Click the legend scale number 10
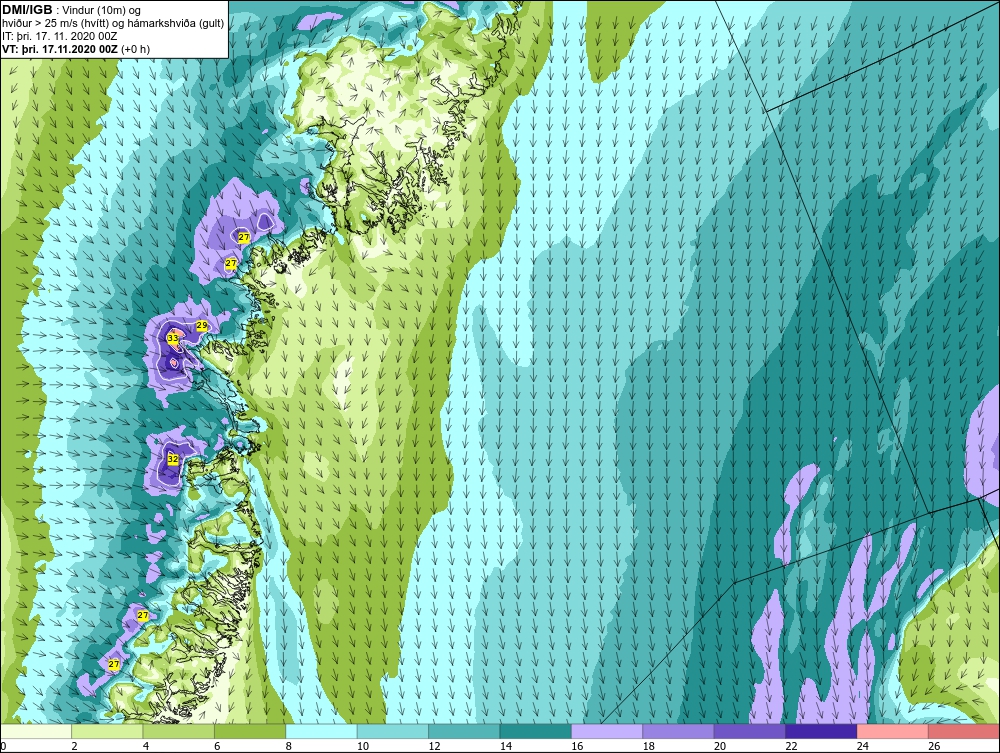 (363, 747)
